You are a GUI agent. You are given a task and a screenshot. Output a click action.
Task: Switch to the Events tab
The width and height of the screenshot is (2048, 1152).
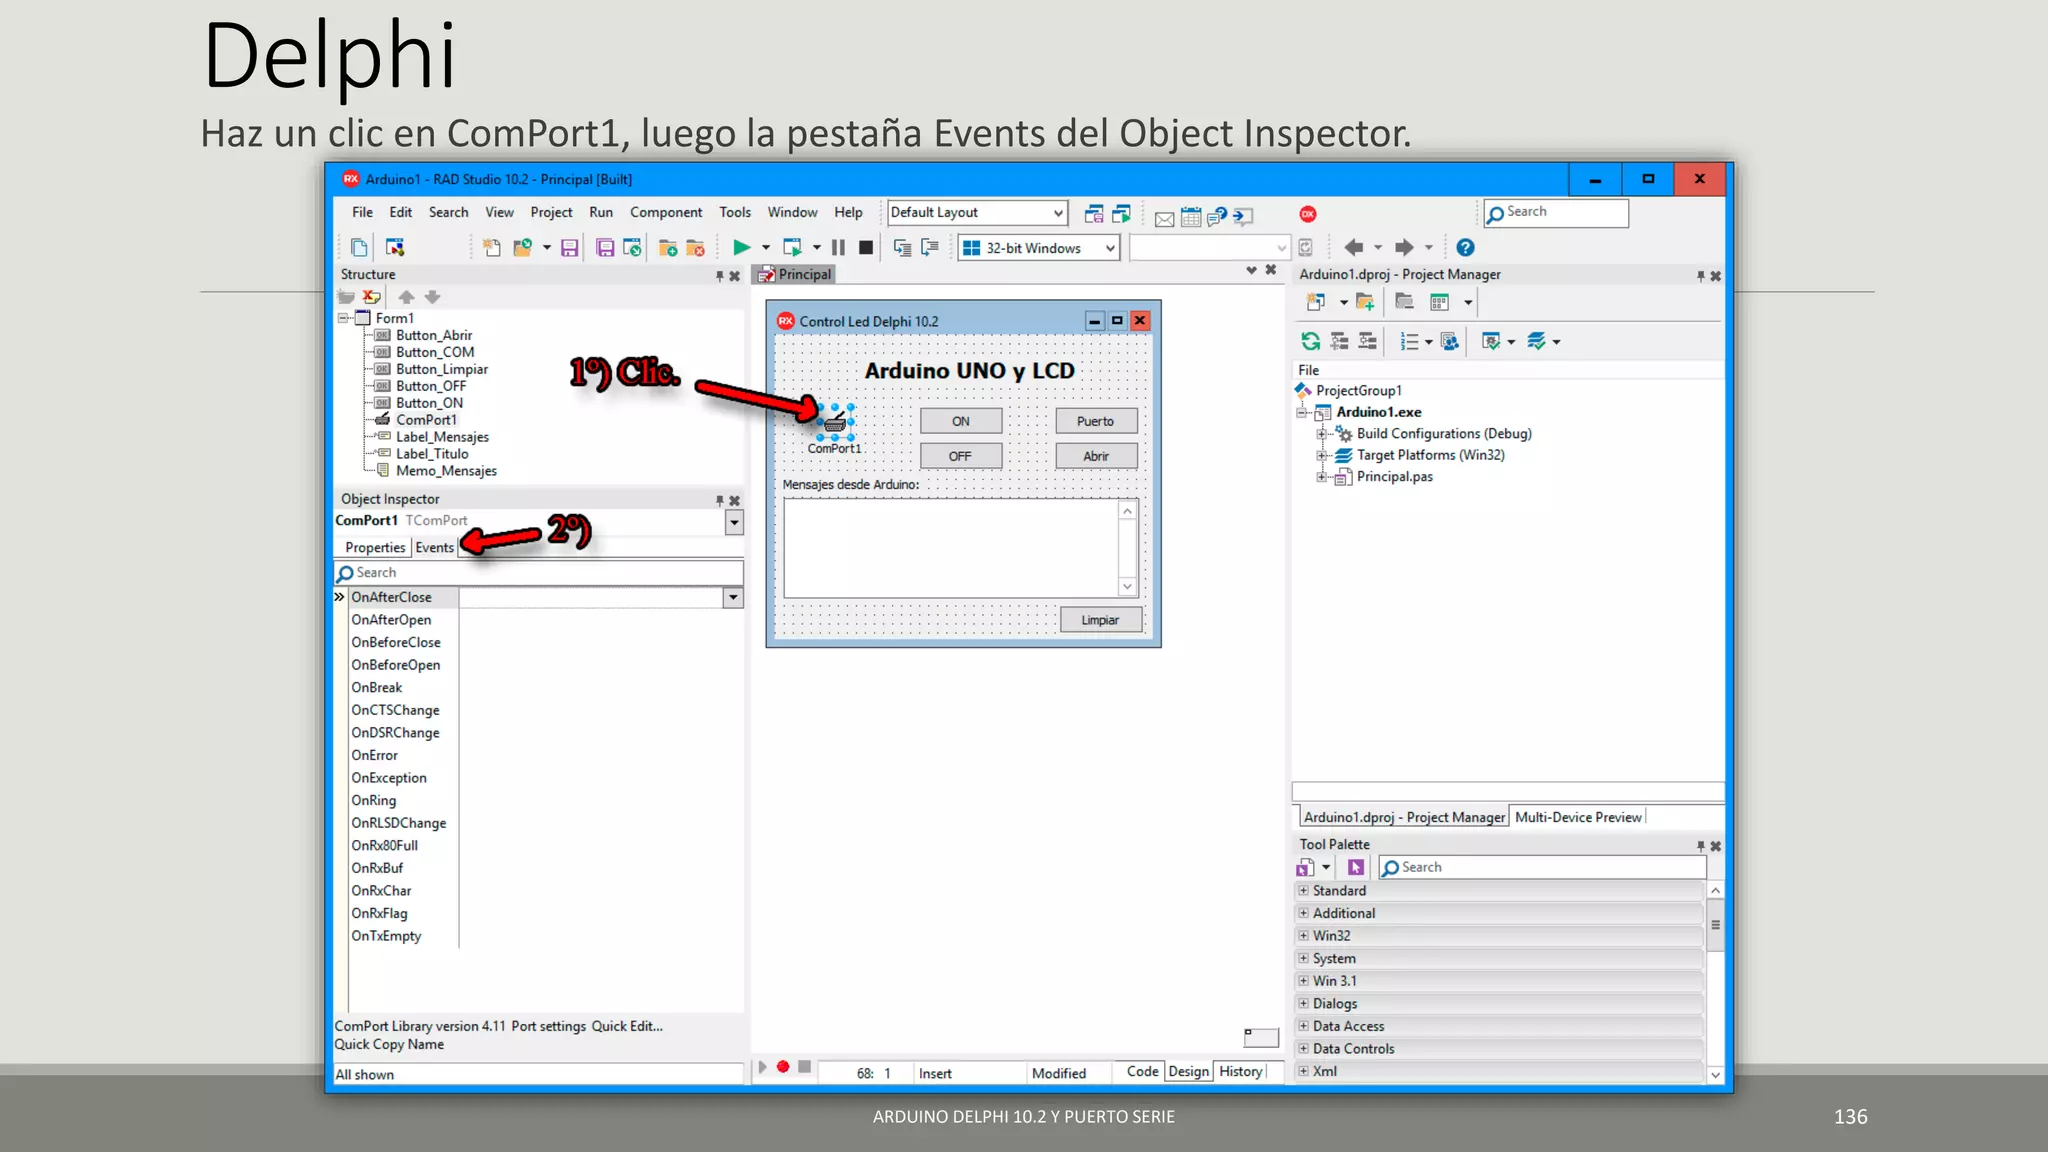pyautogui.click(x=434, y=547)
